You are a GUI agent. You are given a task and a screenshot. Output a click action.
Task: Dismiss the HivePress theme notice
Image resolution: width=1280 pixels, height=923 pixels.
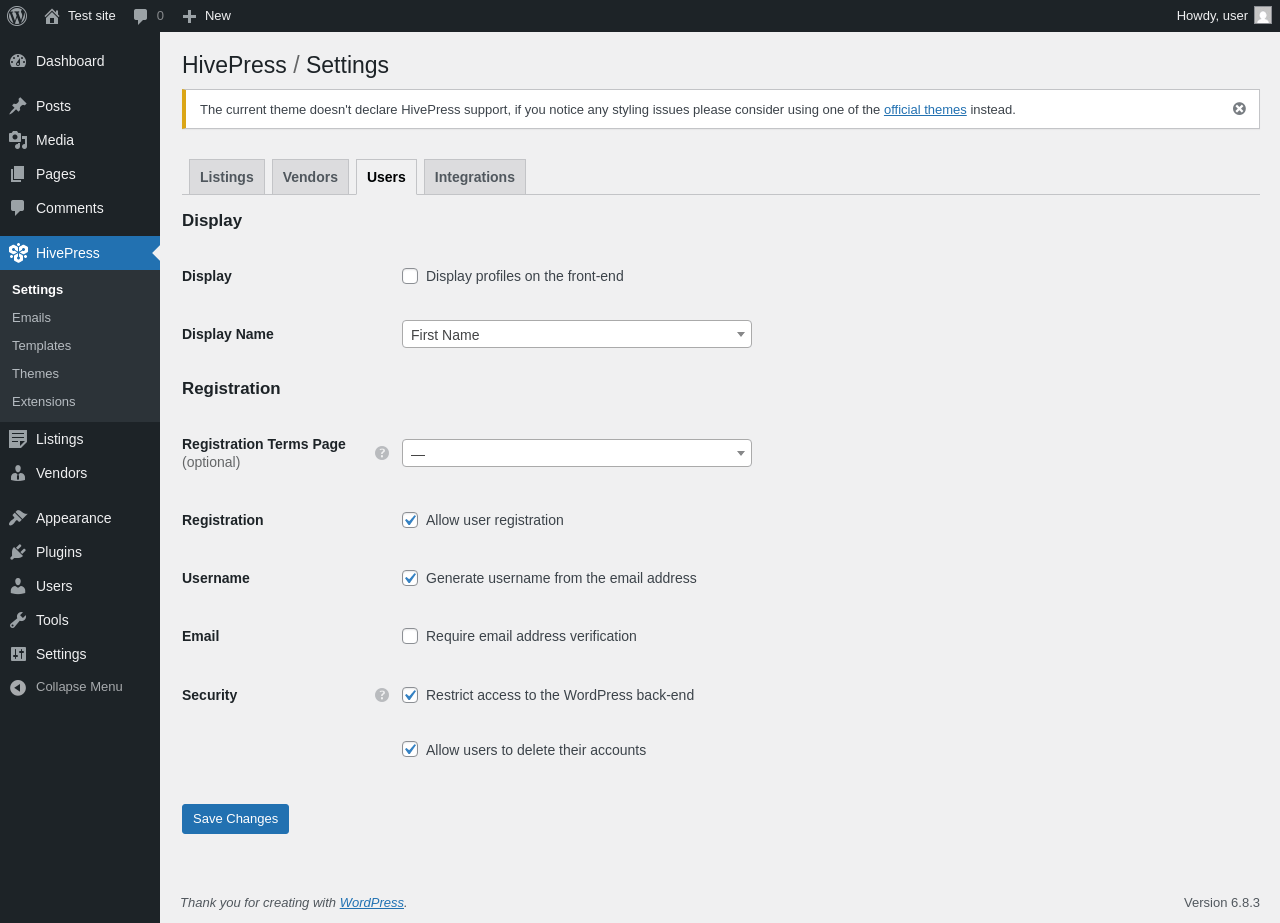point(1239,109)
